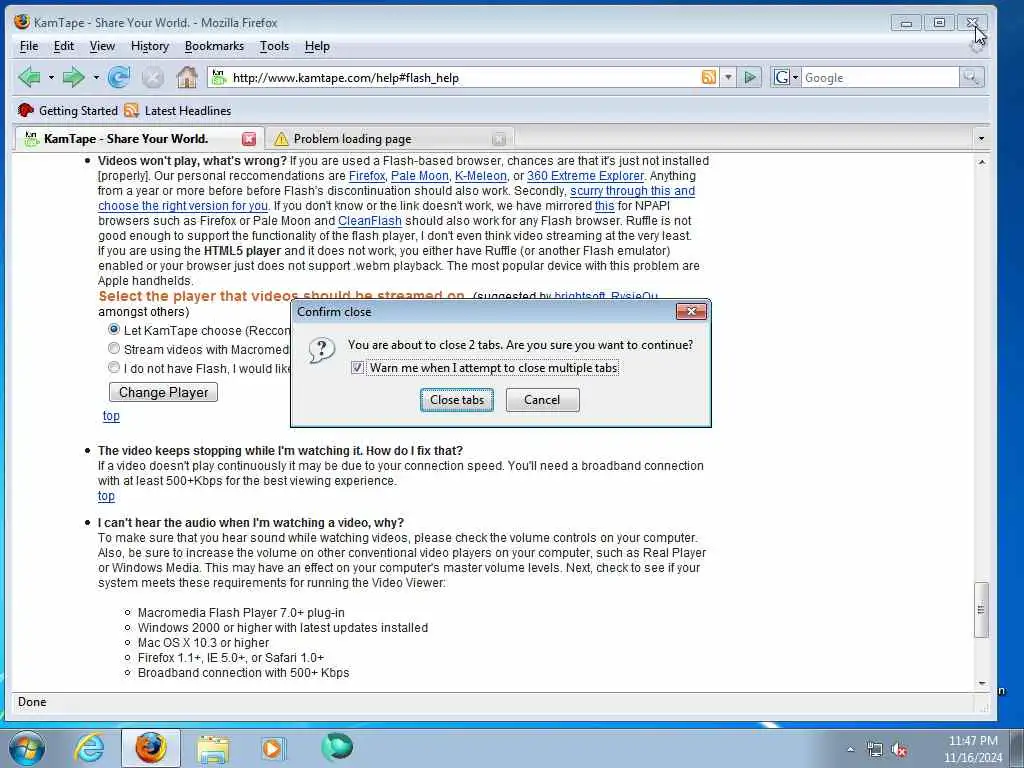Select I do not have Flash radio option
The image size is (1024, 768).
(114, 367)
